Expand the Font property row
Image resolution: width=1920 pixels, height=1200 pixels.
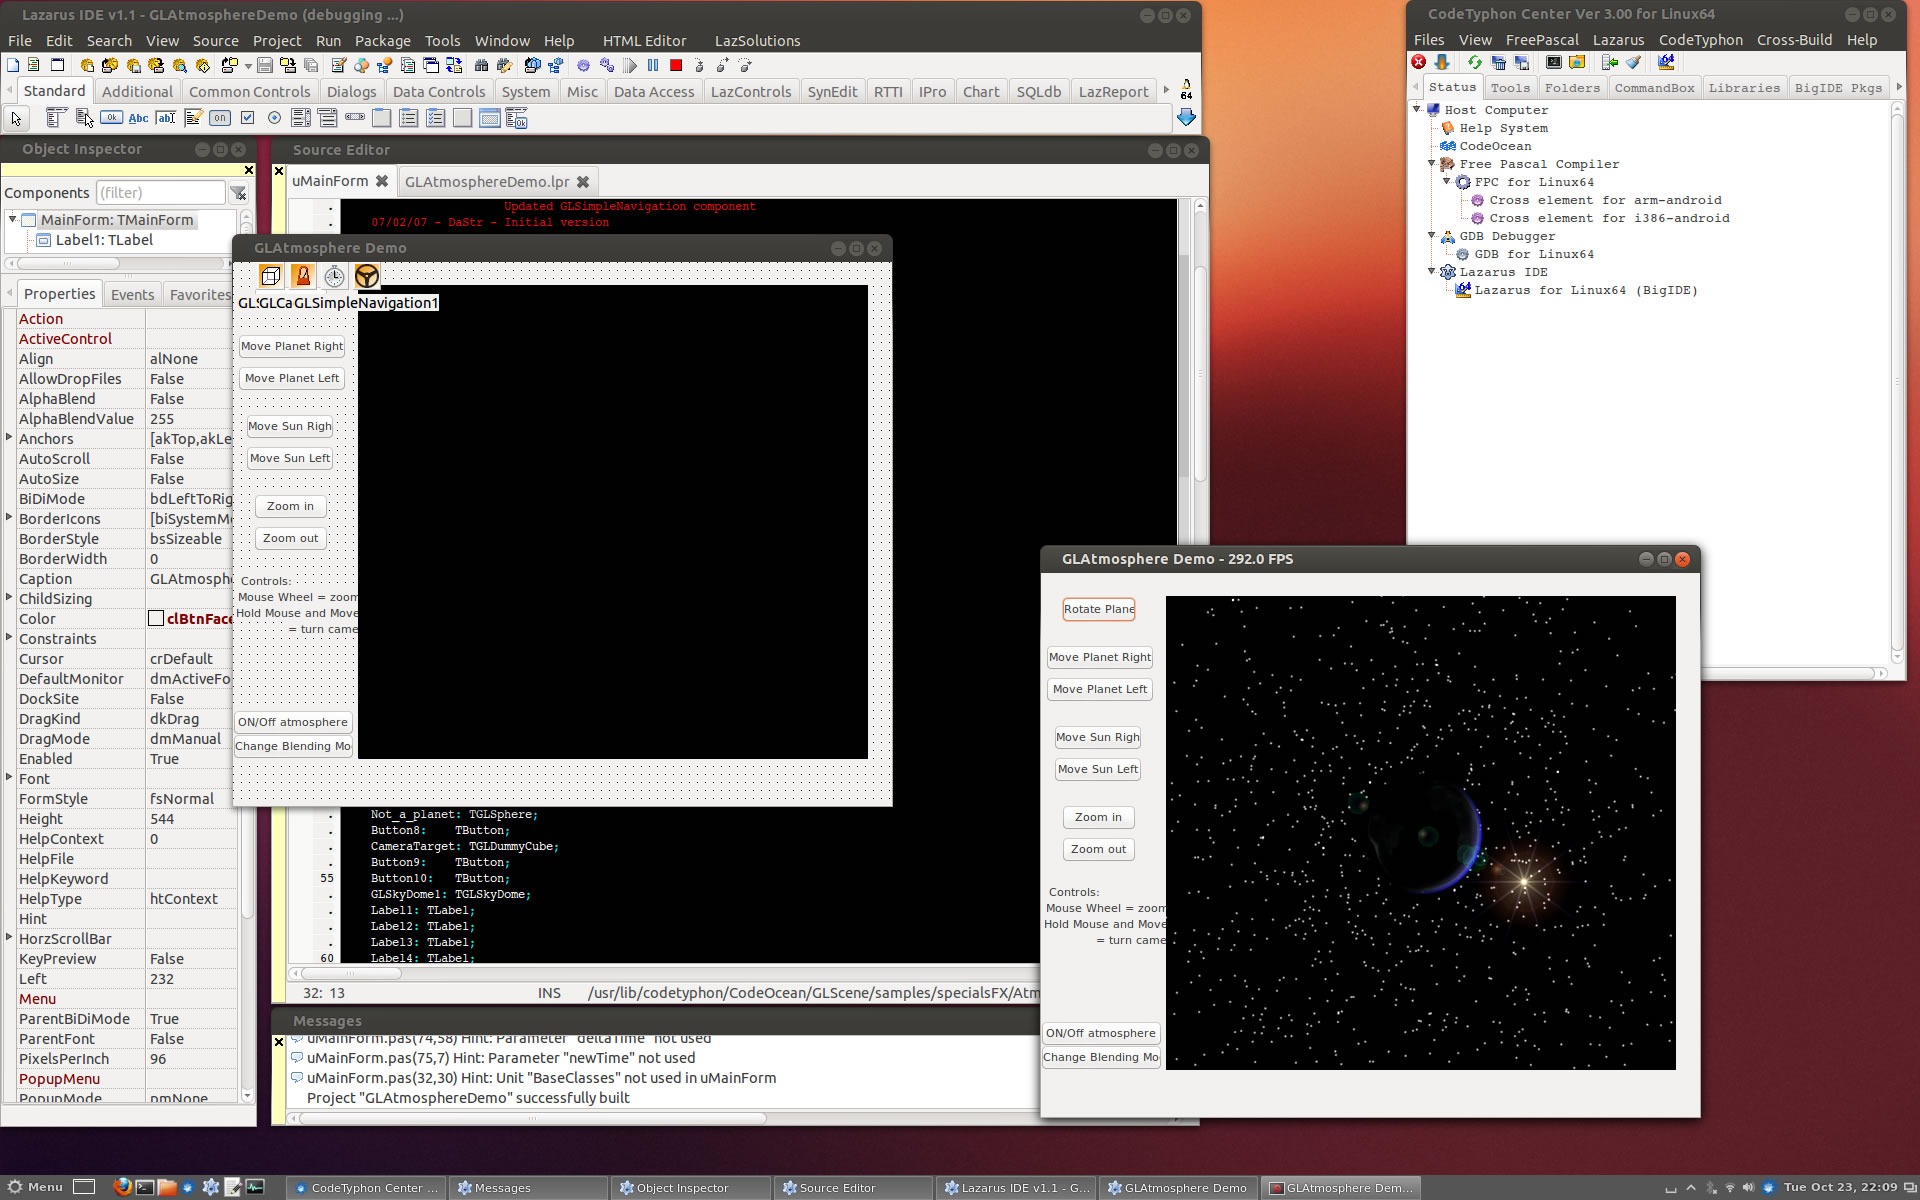(x=9, y=777)
